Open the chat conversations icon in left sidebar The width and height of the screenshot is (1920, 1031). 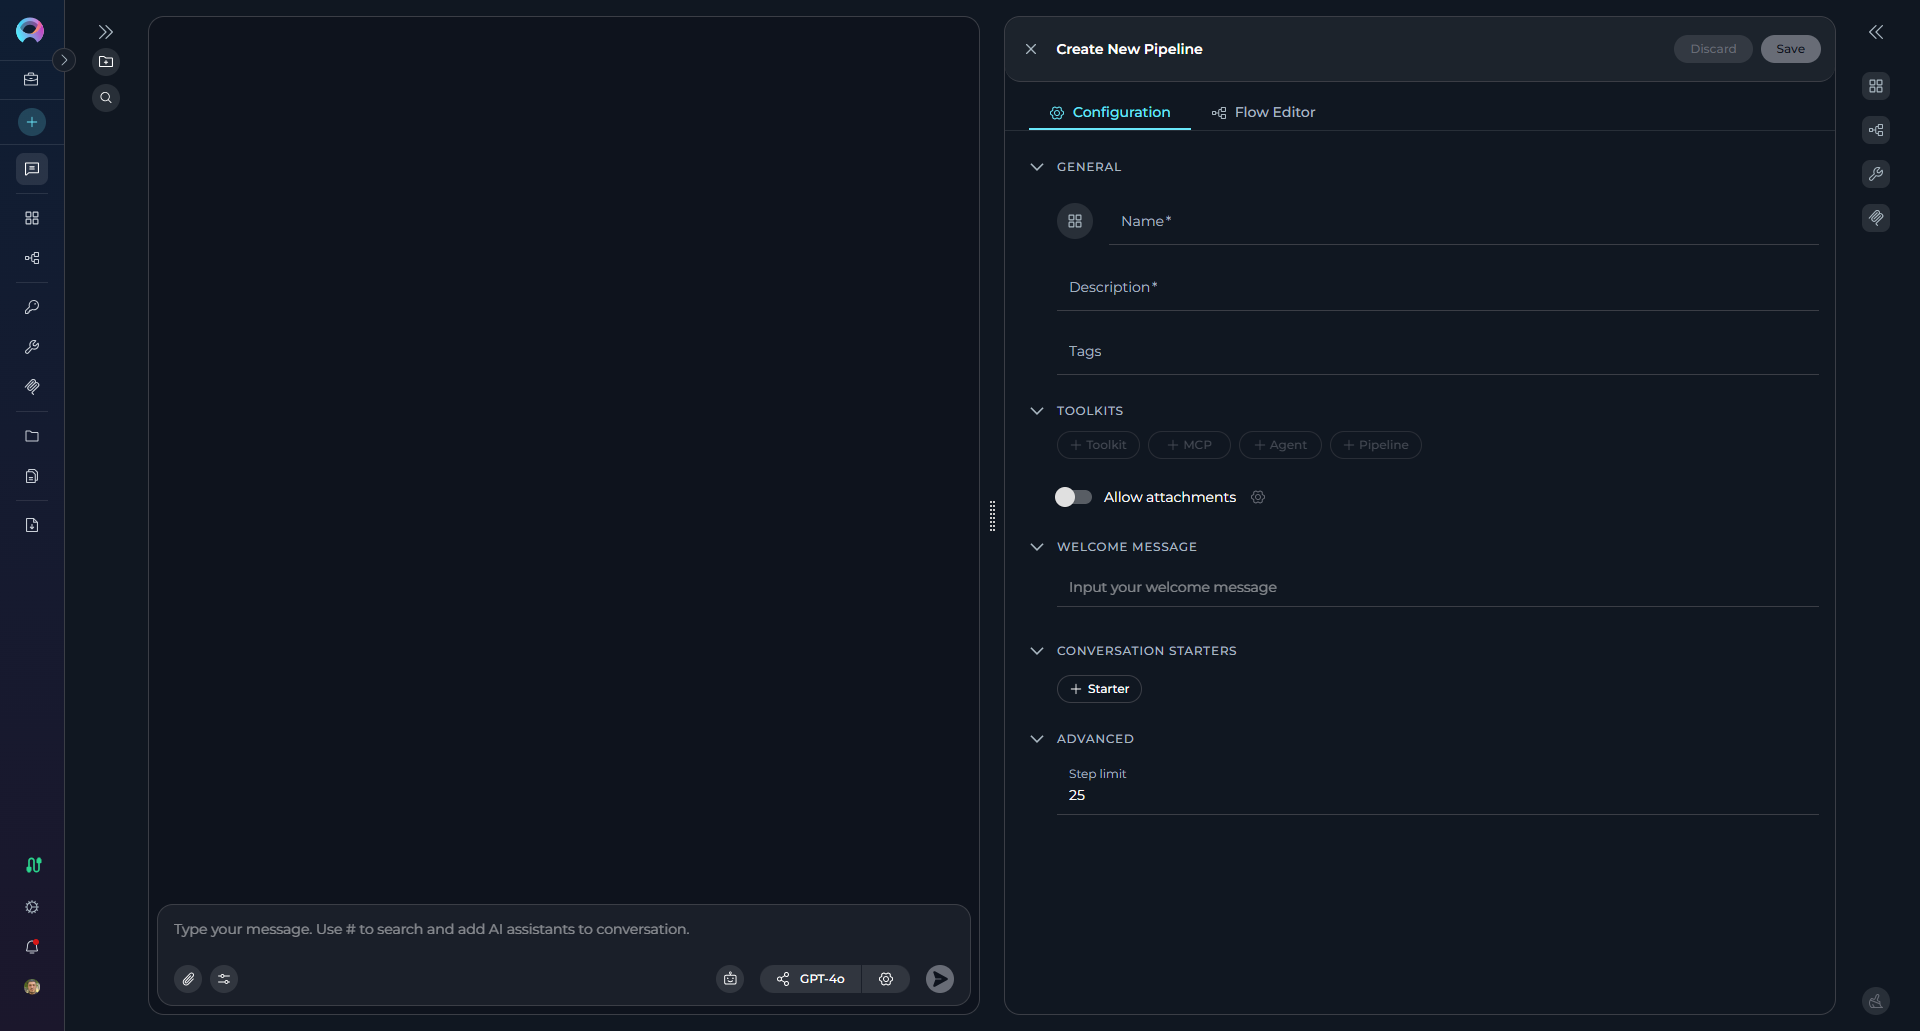click(x=32, y=169)
